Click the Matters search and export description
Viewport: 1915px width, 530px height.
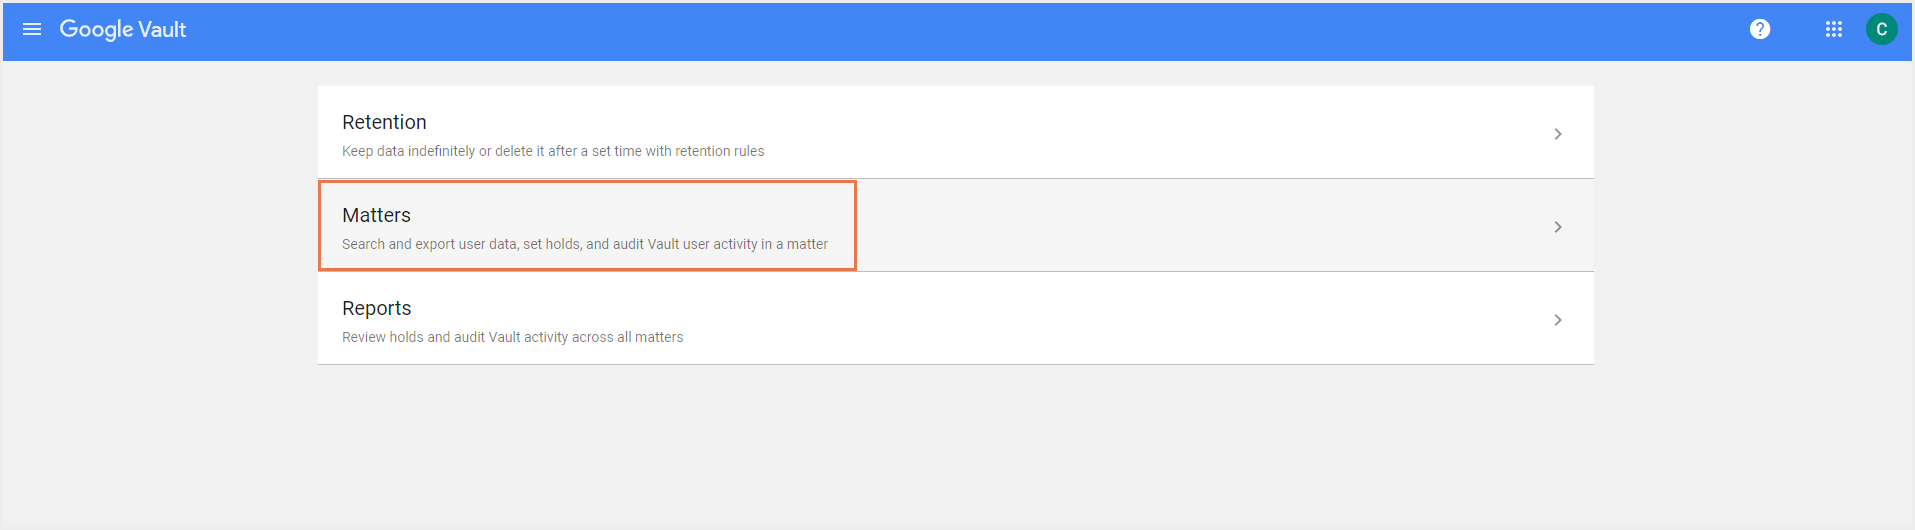(584, 244)
